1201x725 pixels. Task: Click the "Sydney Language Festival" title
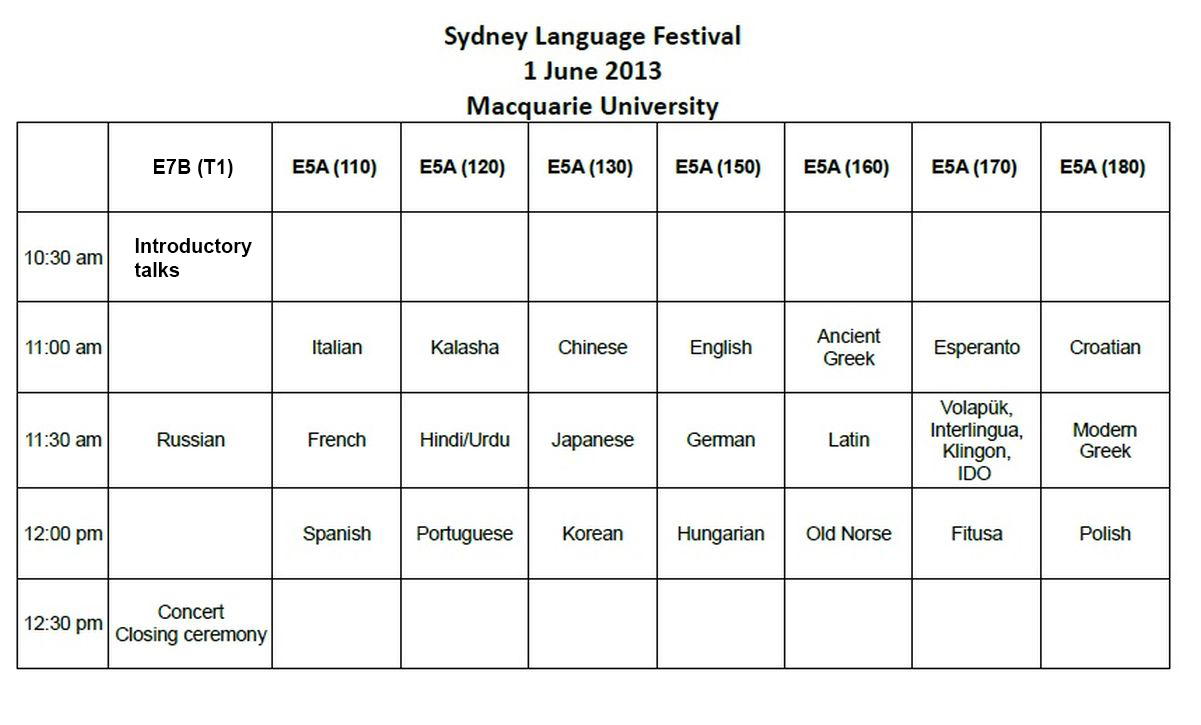(x=592, y=38)
